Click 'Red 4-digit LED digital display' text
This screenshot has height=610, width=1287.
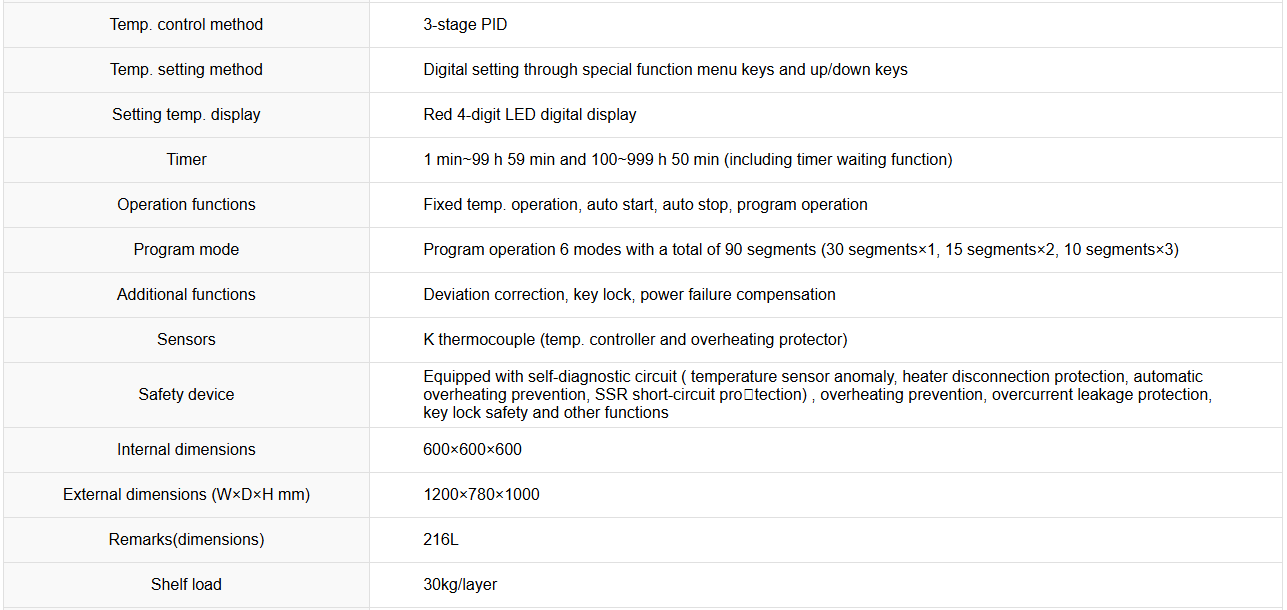click(x=530, y=114)
